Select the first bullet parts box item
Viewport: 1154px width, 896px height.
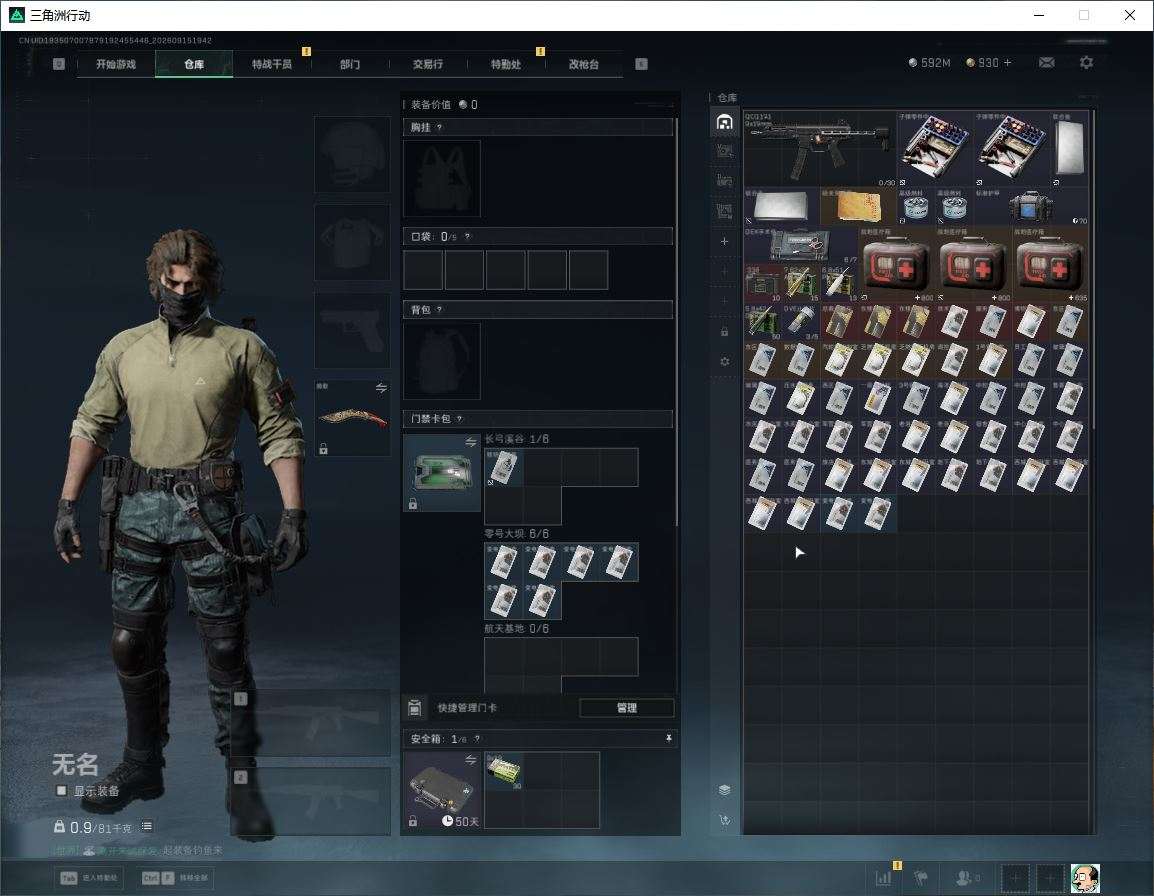coord(935,148)
